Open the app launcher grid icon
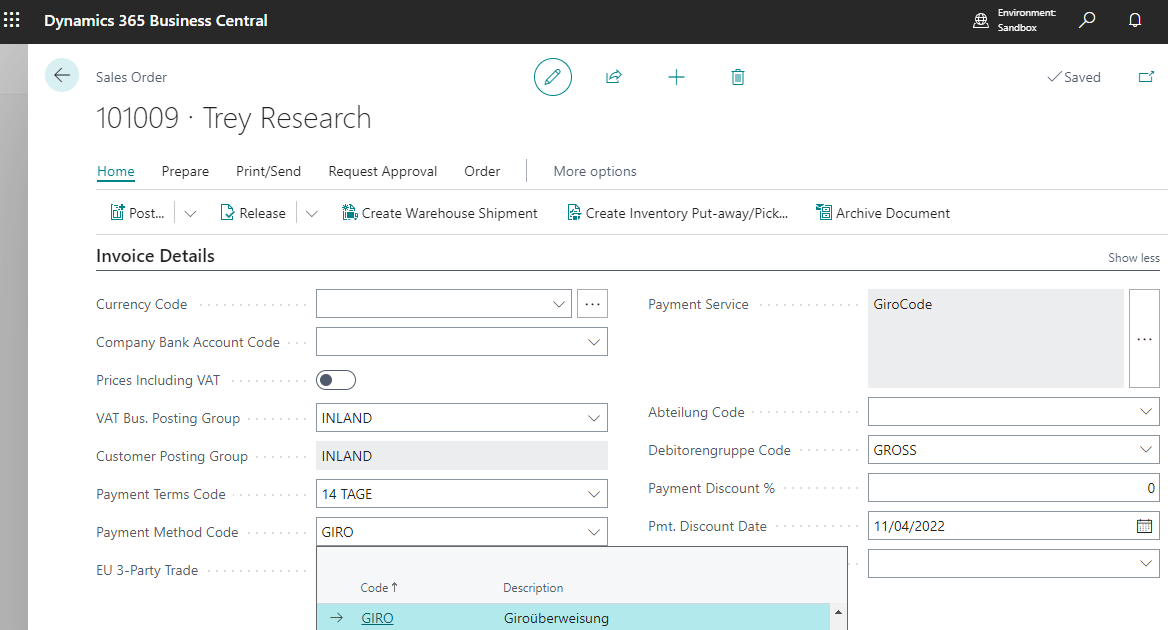The image size is (1168, 630). tap(12, 20)
